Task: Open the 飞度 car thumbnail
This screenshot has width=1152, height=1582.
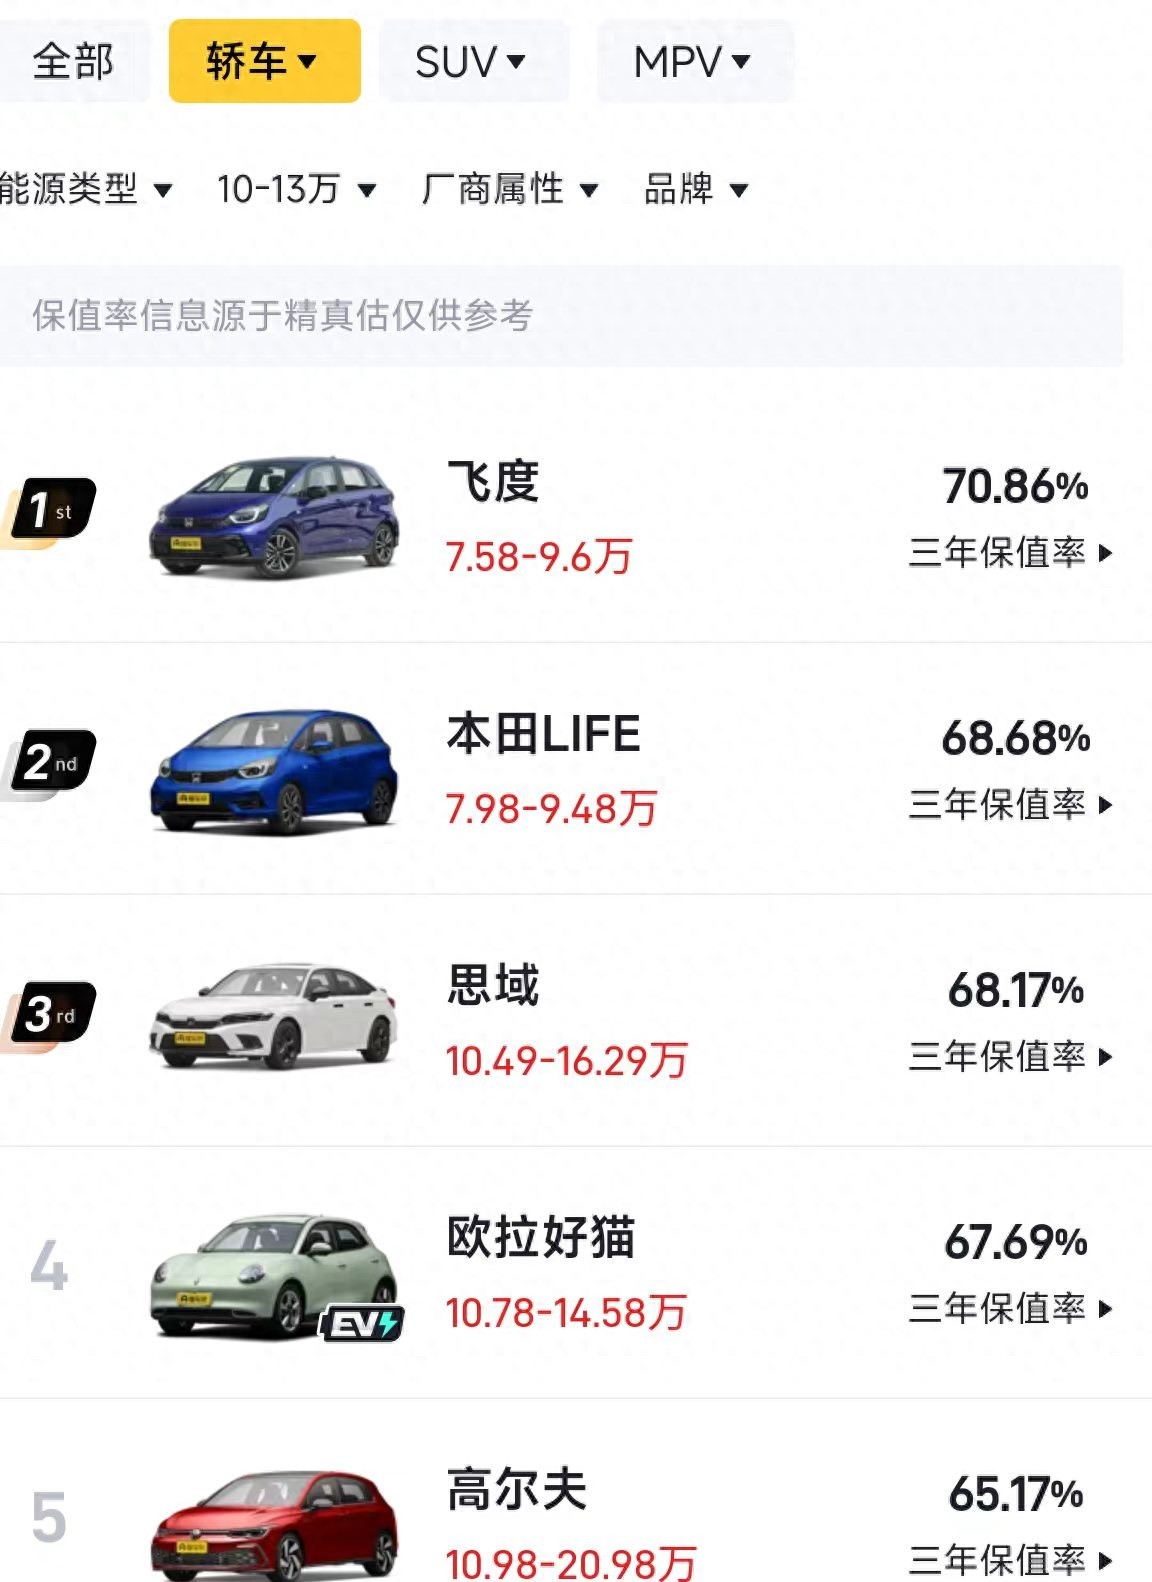Action: coord(274,517)
